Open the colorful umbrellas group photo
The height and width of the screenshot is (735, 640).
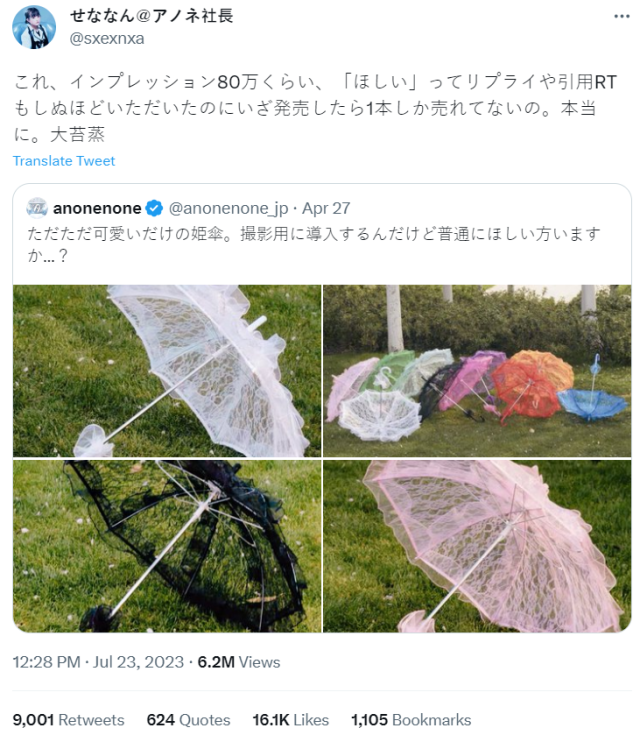pos(477,371)
